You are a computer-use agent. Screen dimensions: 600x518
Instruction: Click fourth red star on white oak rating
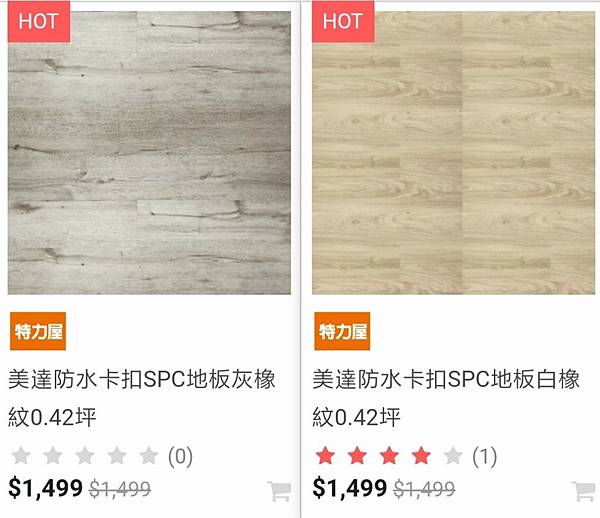pyautogui.click(x=421, y=456)
